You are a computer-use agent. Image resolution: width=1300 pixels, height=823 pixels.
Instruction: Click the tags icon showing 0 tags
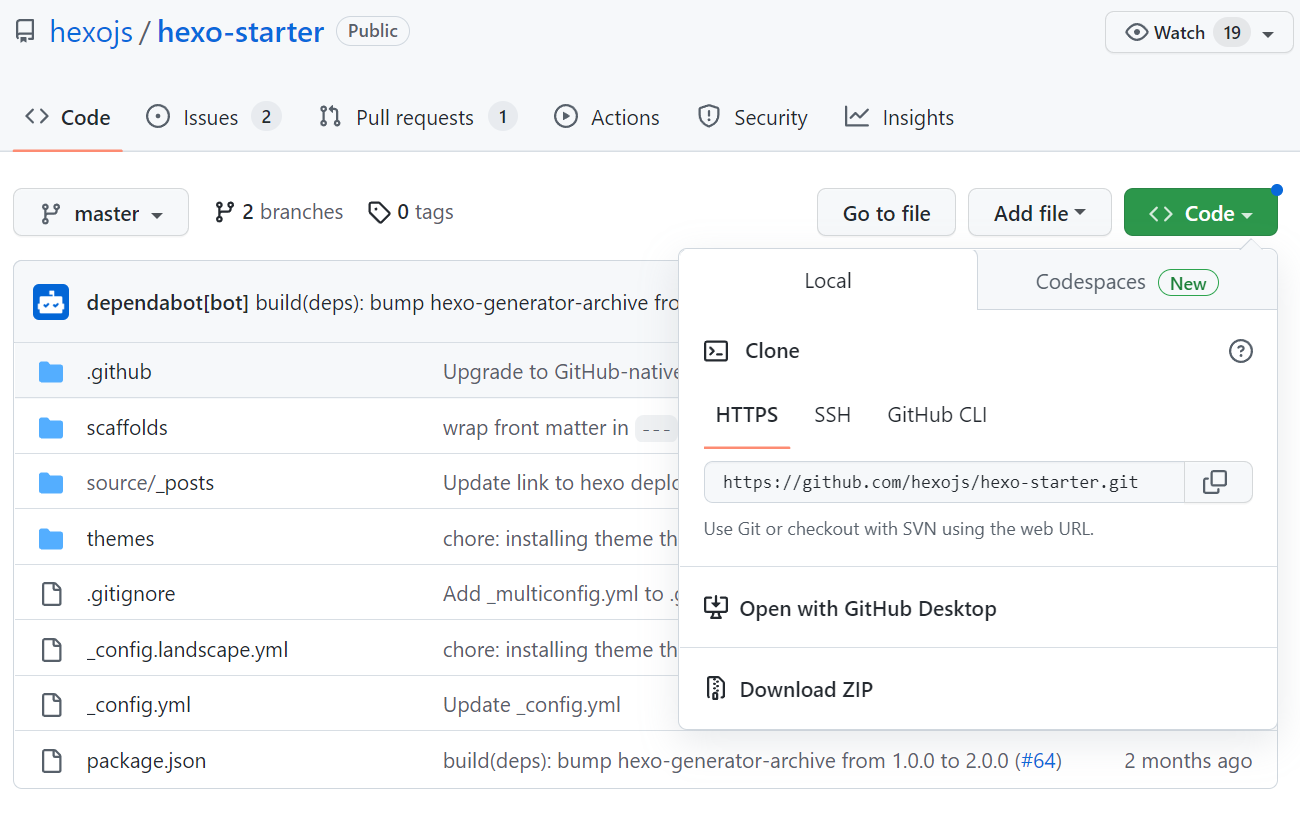(x=379, y=212)
